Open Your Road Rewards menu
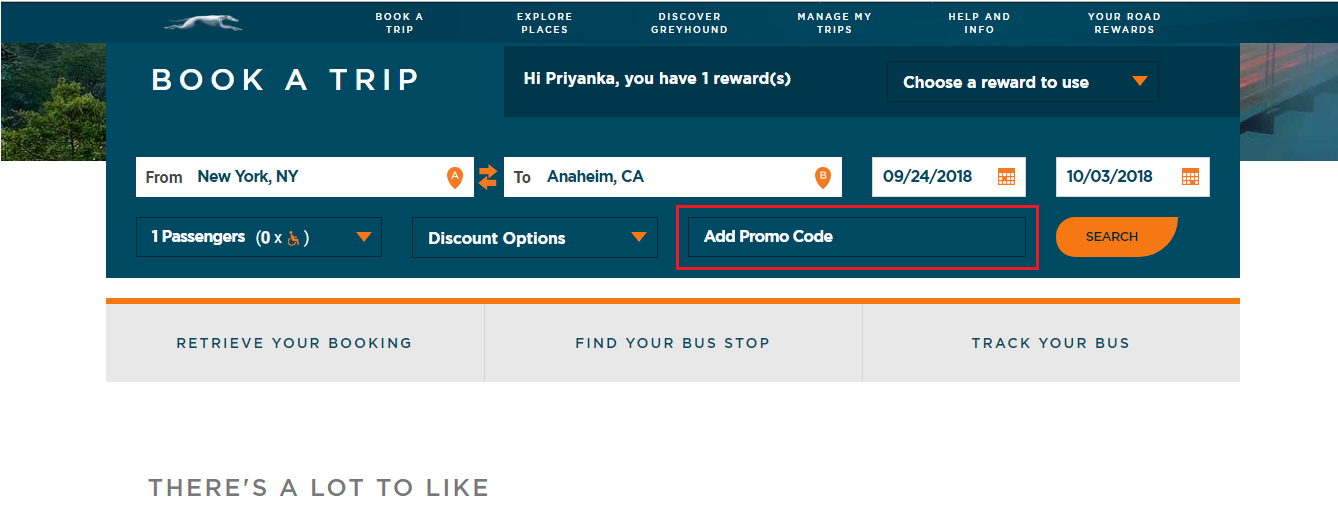This screenshot has height=513, width=1338. pos(1124,23)
